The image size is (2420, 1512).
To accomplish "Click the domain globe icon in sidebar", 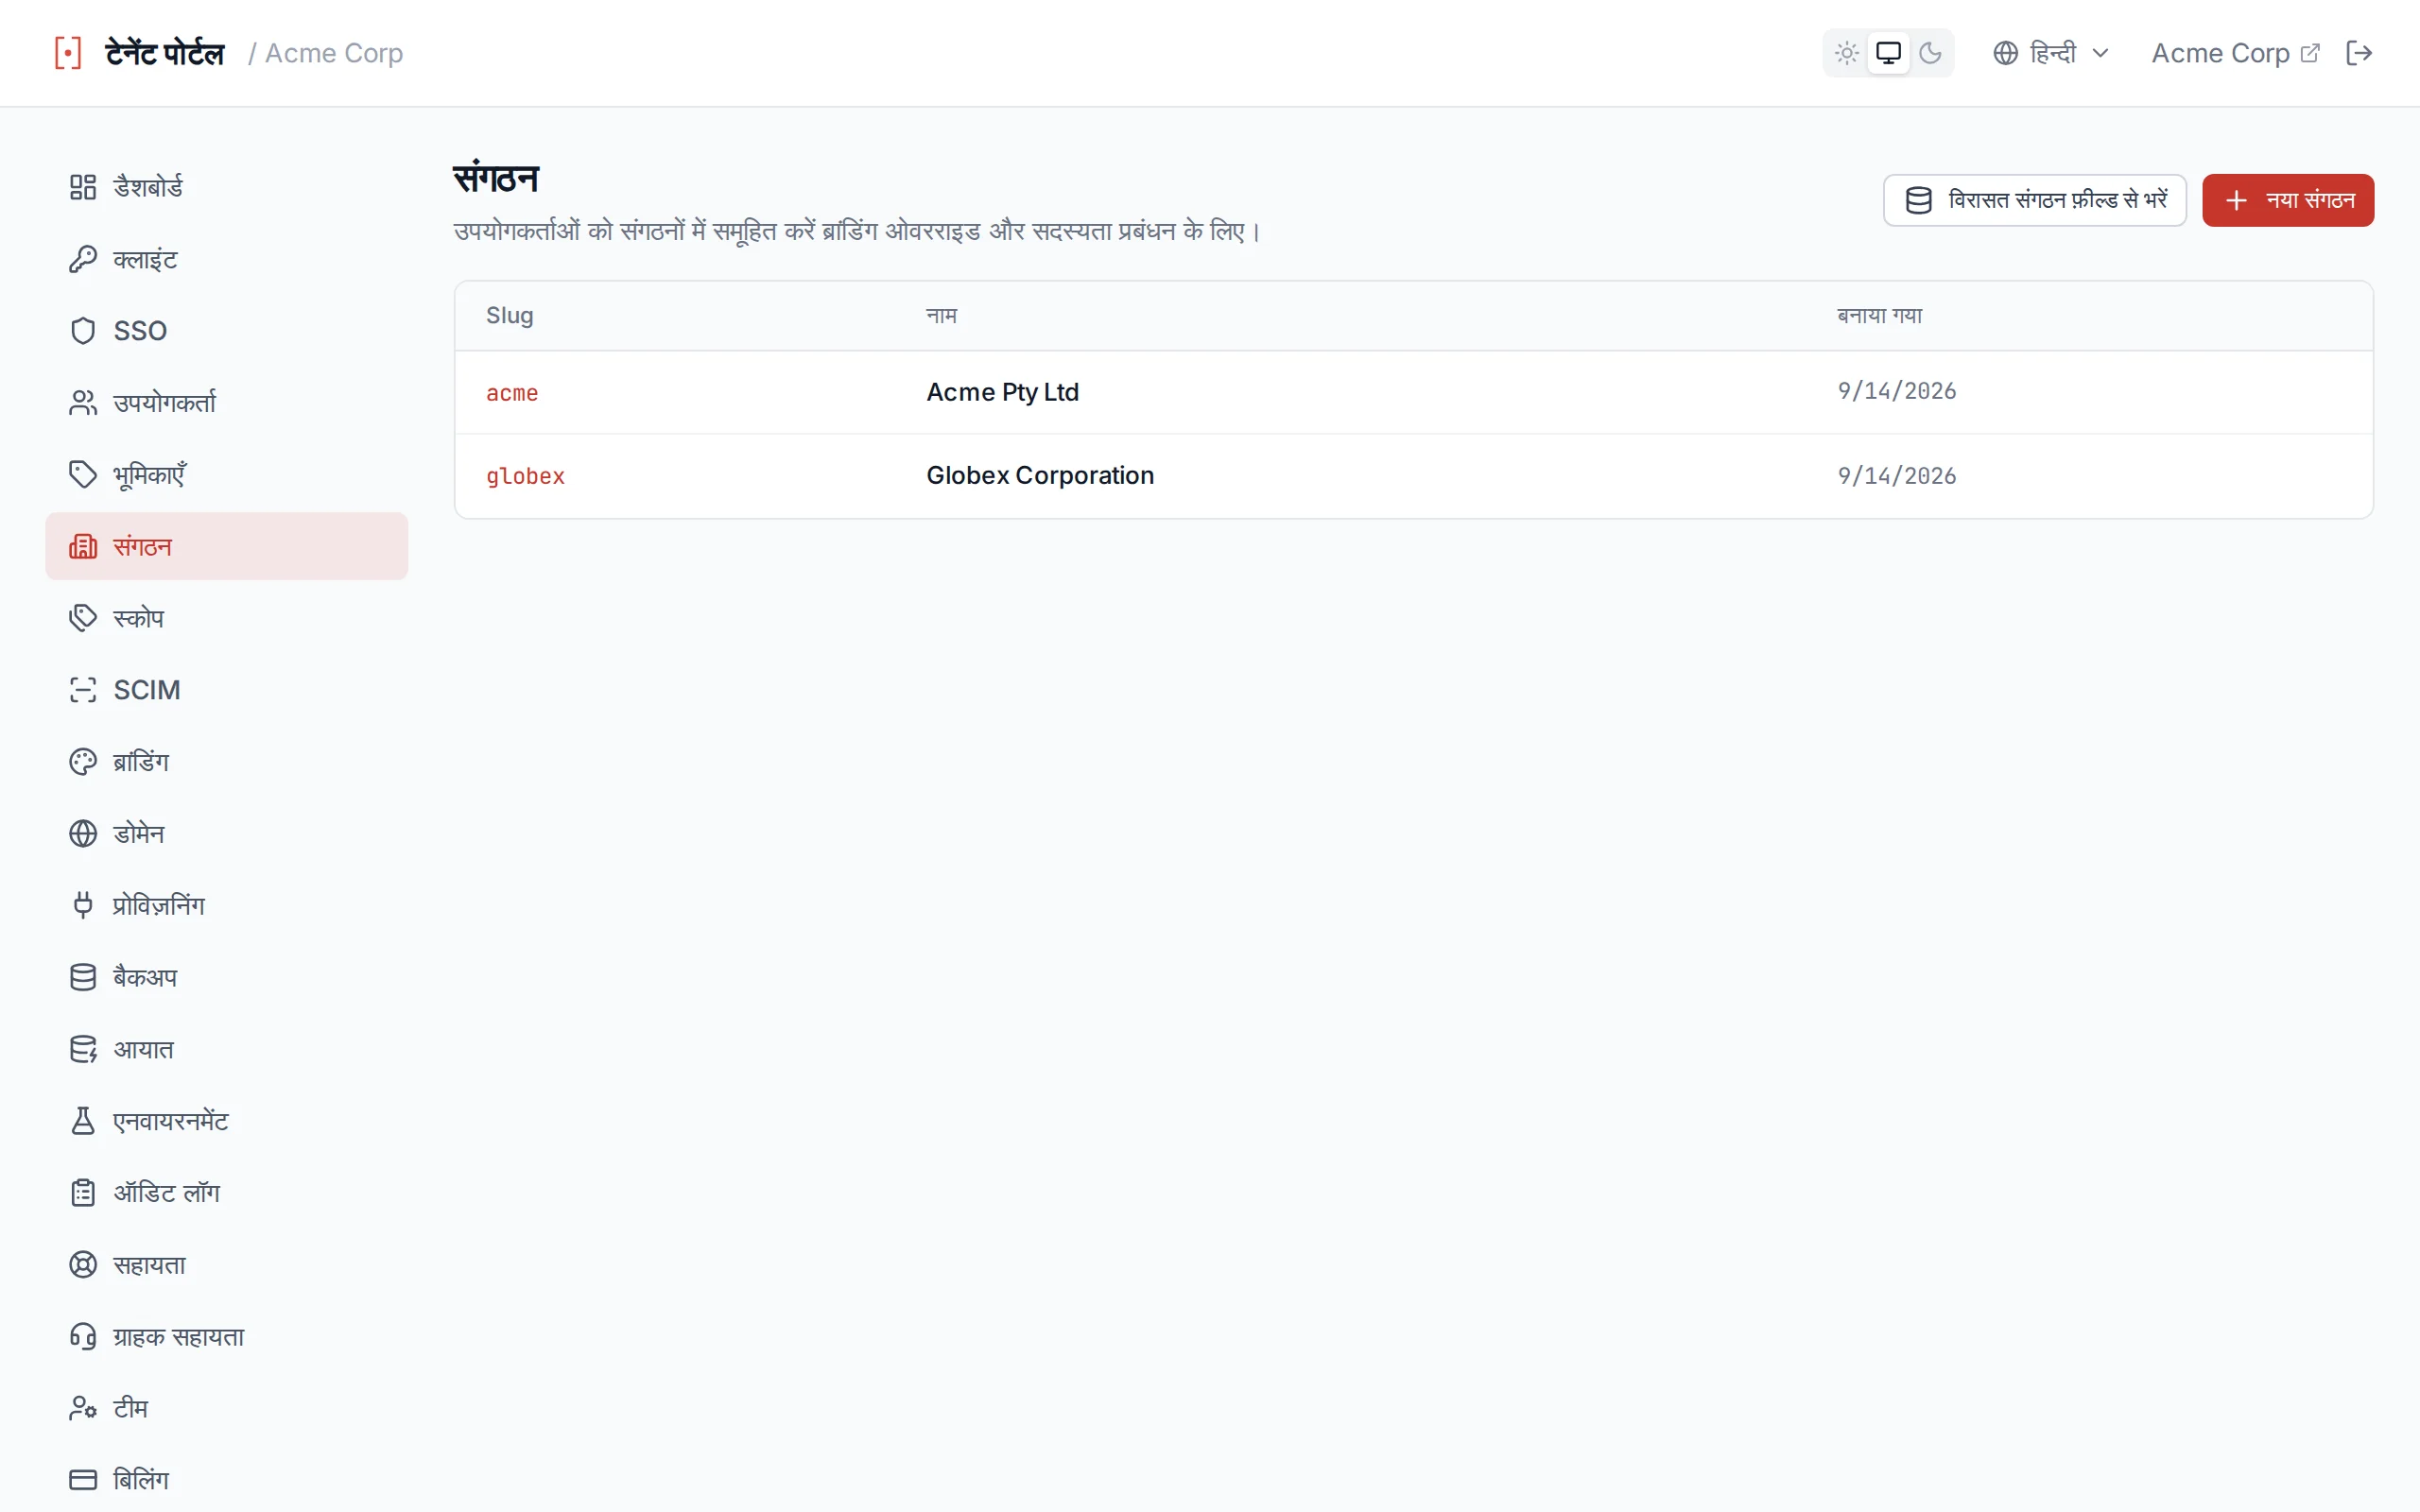I will tap(83, 834).
